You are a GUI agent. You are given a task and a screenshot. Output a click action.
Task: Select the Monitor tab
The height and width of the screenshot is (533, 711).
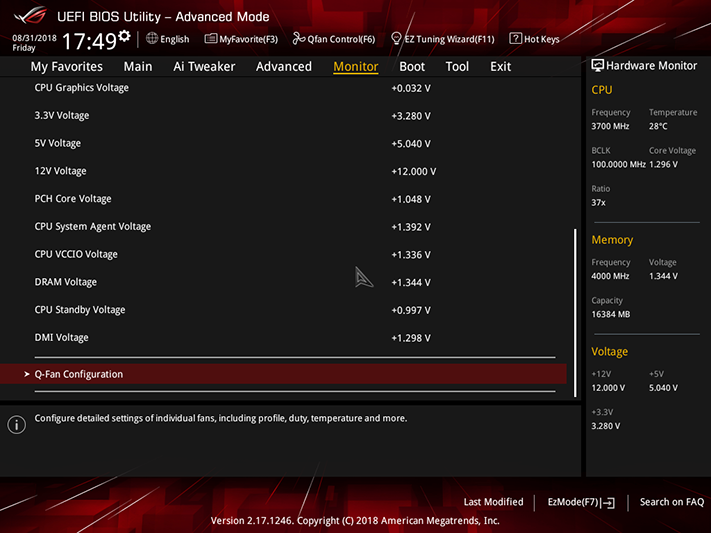[x=356, y=66]
